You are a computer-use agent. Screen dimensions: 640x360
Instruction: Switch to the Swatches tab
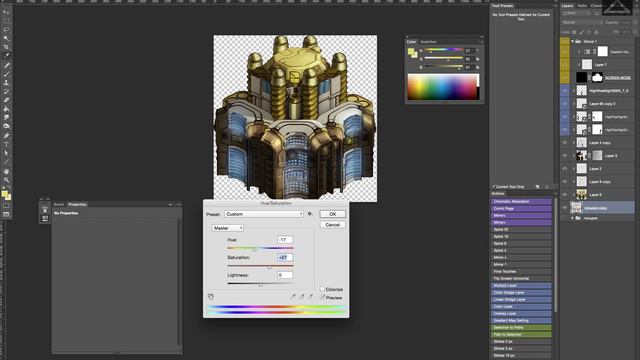tap(428, 42)
